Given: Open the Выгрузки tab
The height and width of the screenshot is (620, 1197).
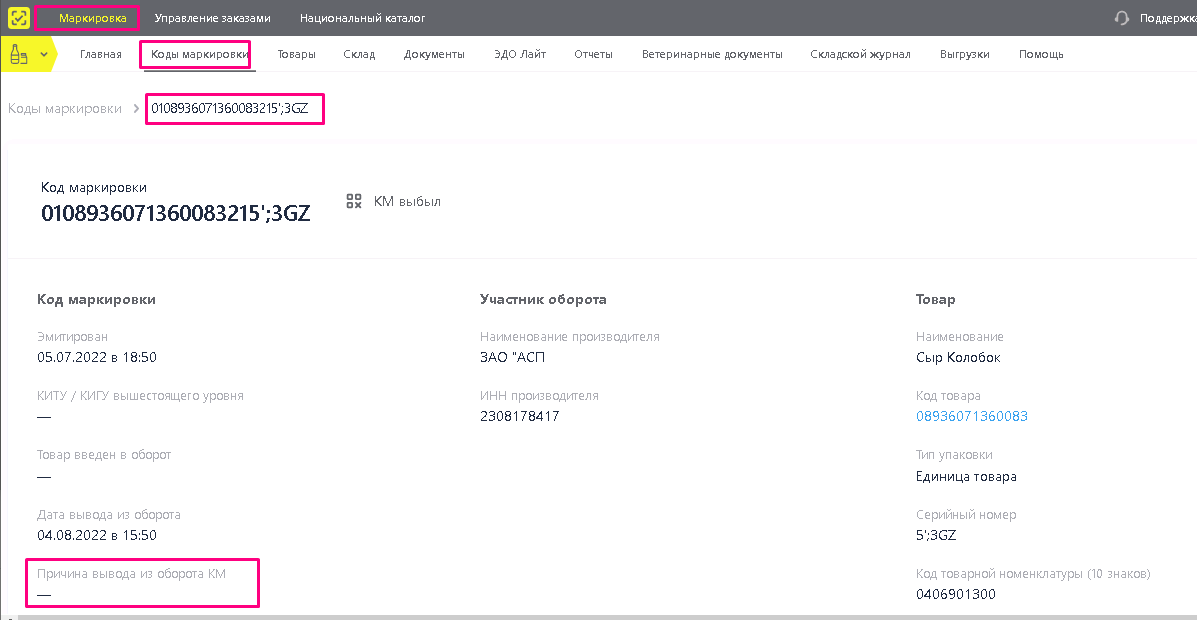Looking at the screenshot, I should point(965,54).
